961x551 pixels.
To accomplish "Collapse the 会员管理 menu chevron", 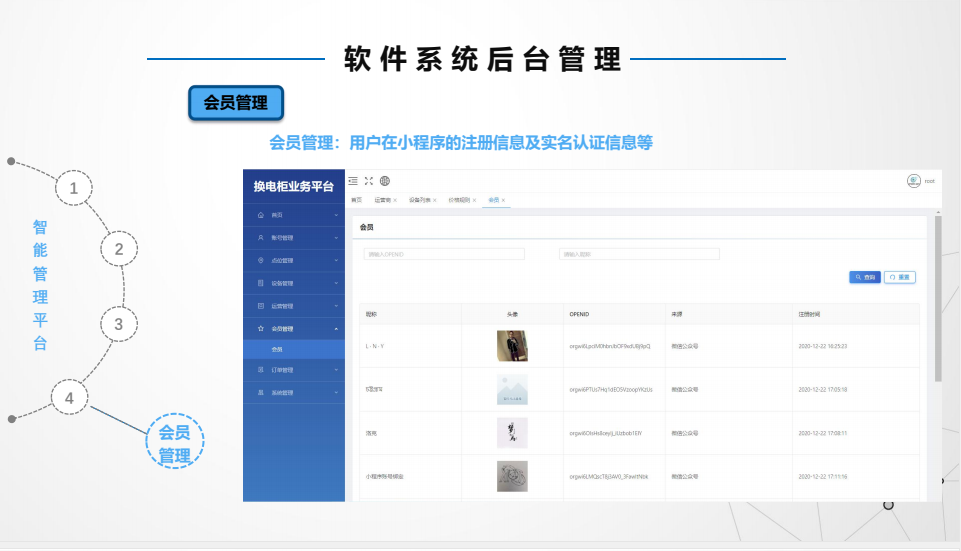I will (x=336, y=328).
